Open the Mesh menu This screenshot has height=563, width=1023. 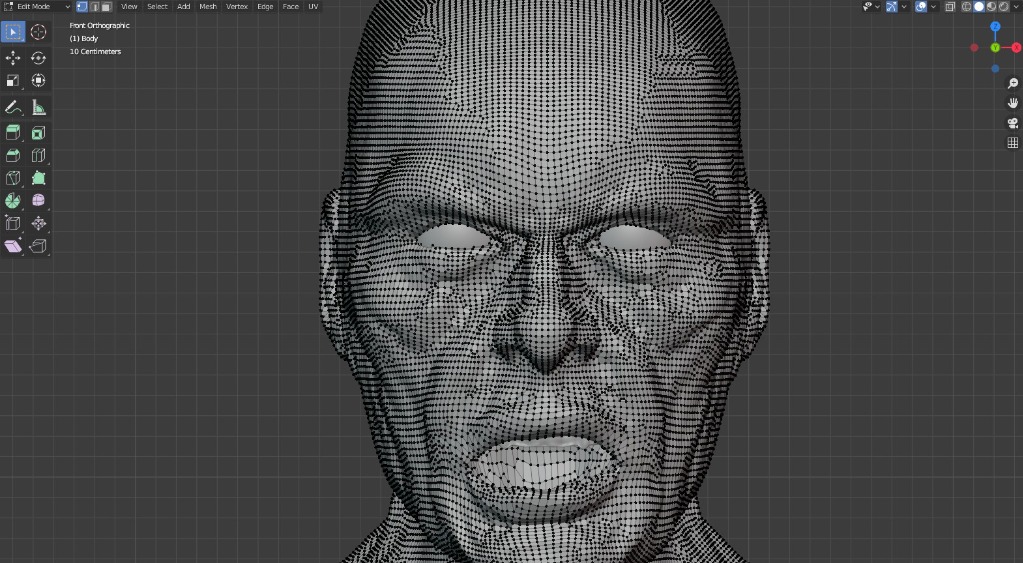pos(208,6)
